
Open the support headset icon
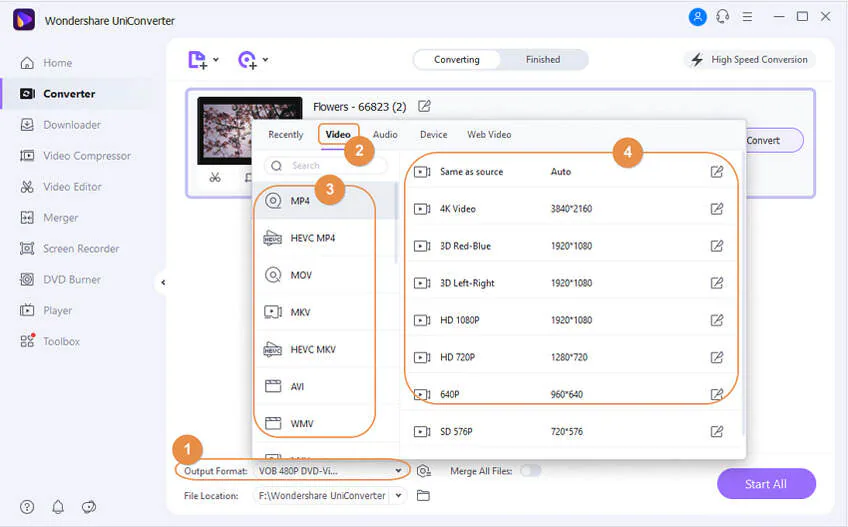click(x=723, y=17)
